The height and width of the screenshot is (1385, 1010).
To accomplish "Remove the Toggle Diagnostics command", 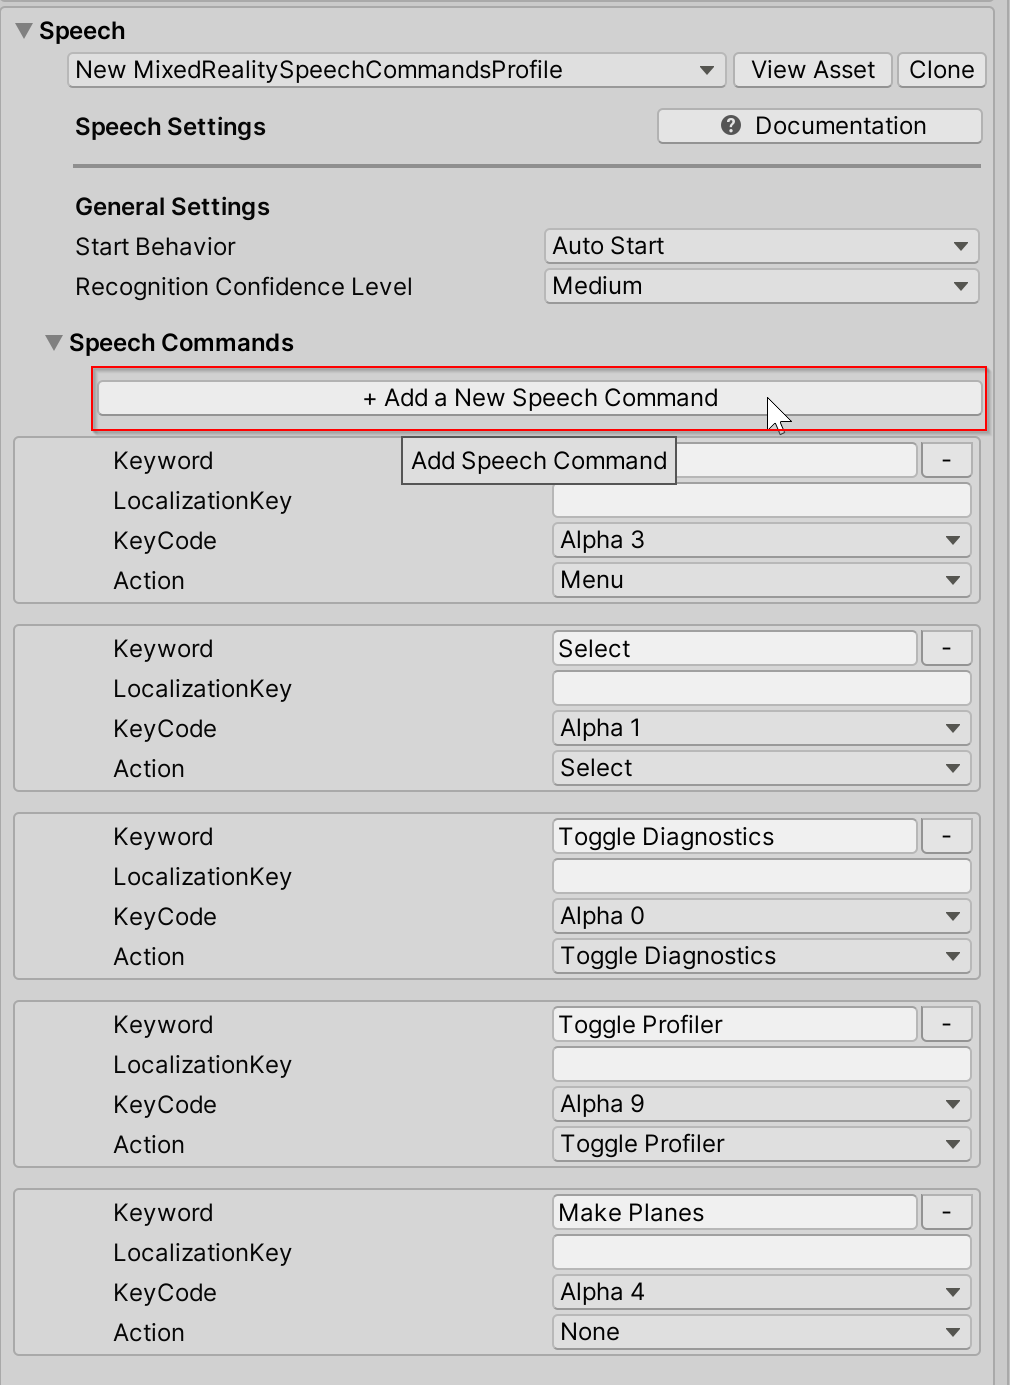I will tap(946, 836).
